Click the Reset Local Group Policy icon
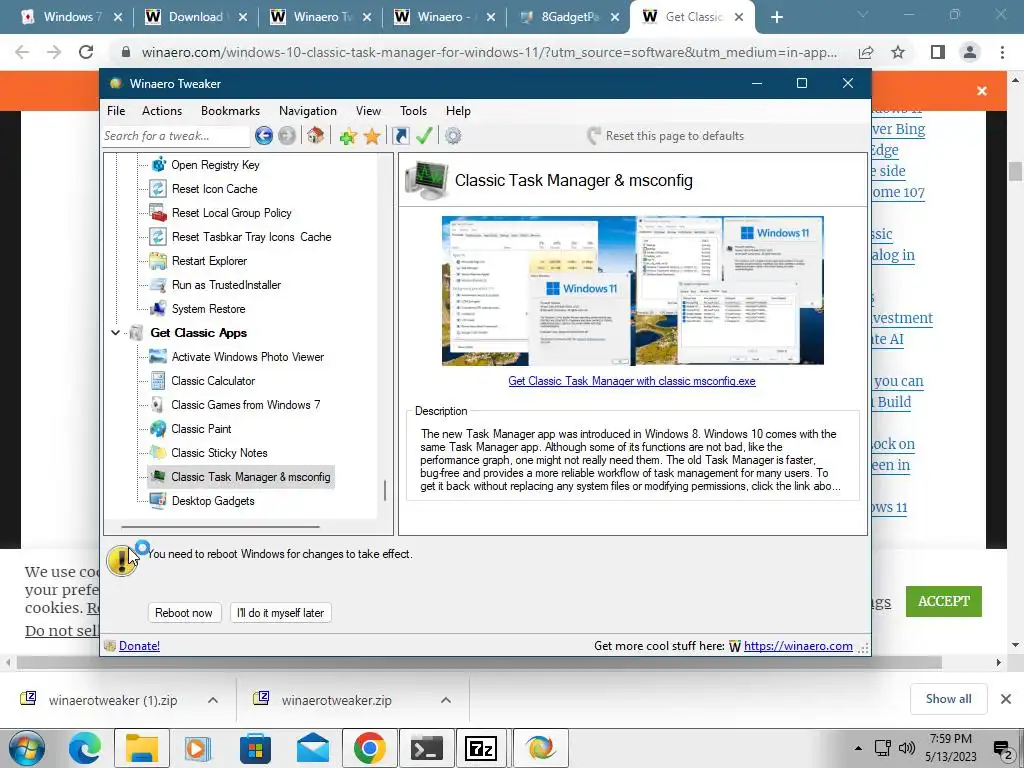 tap(158, 212)
